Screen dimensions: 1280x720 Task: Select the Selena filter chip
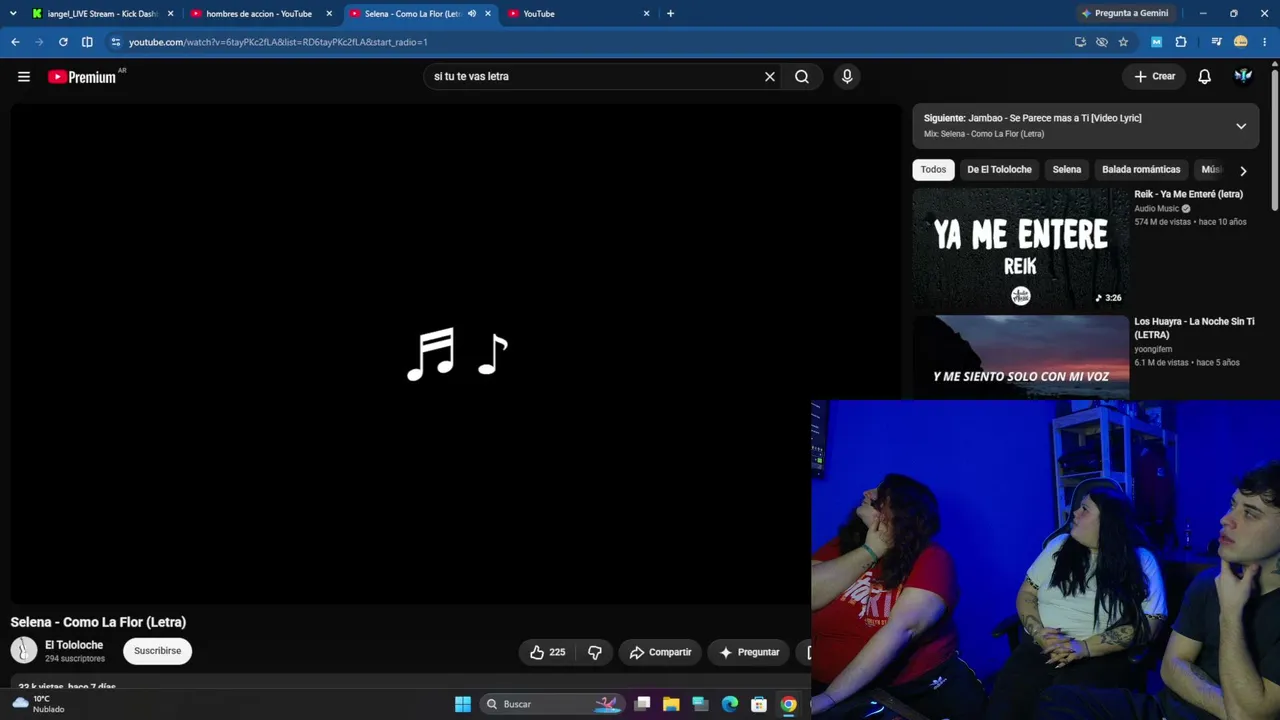coord(1067,170)
